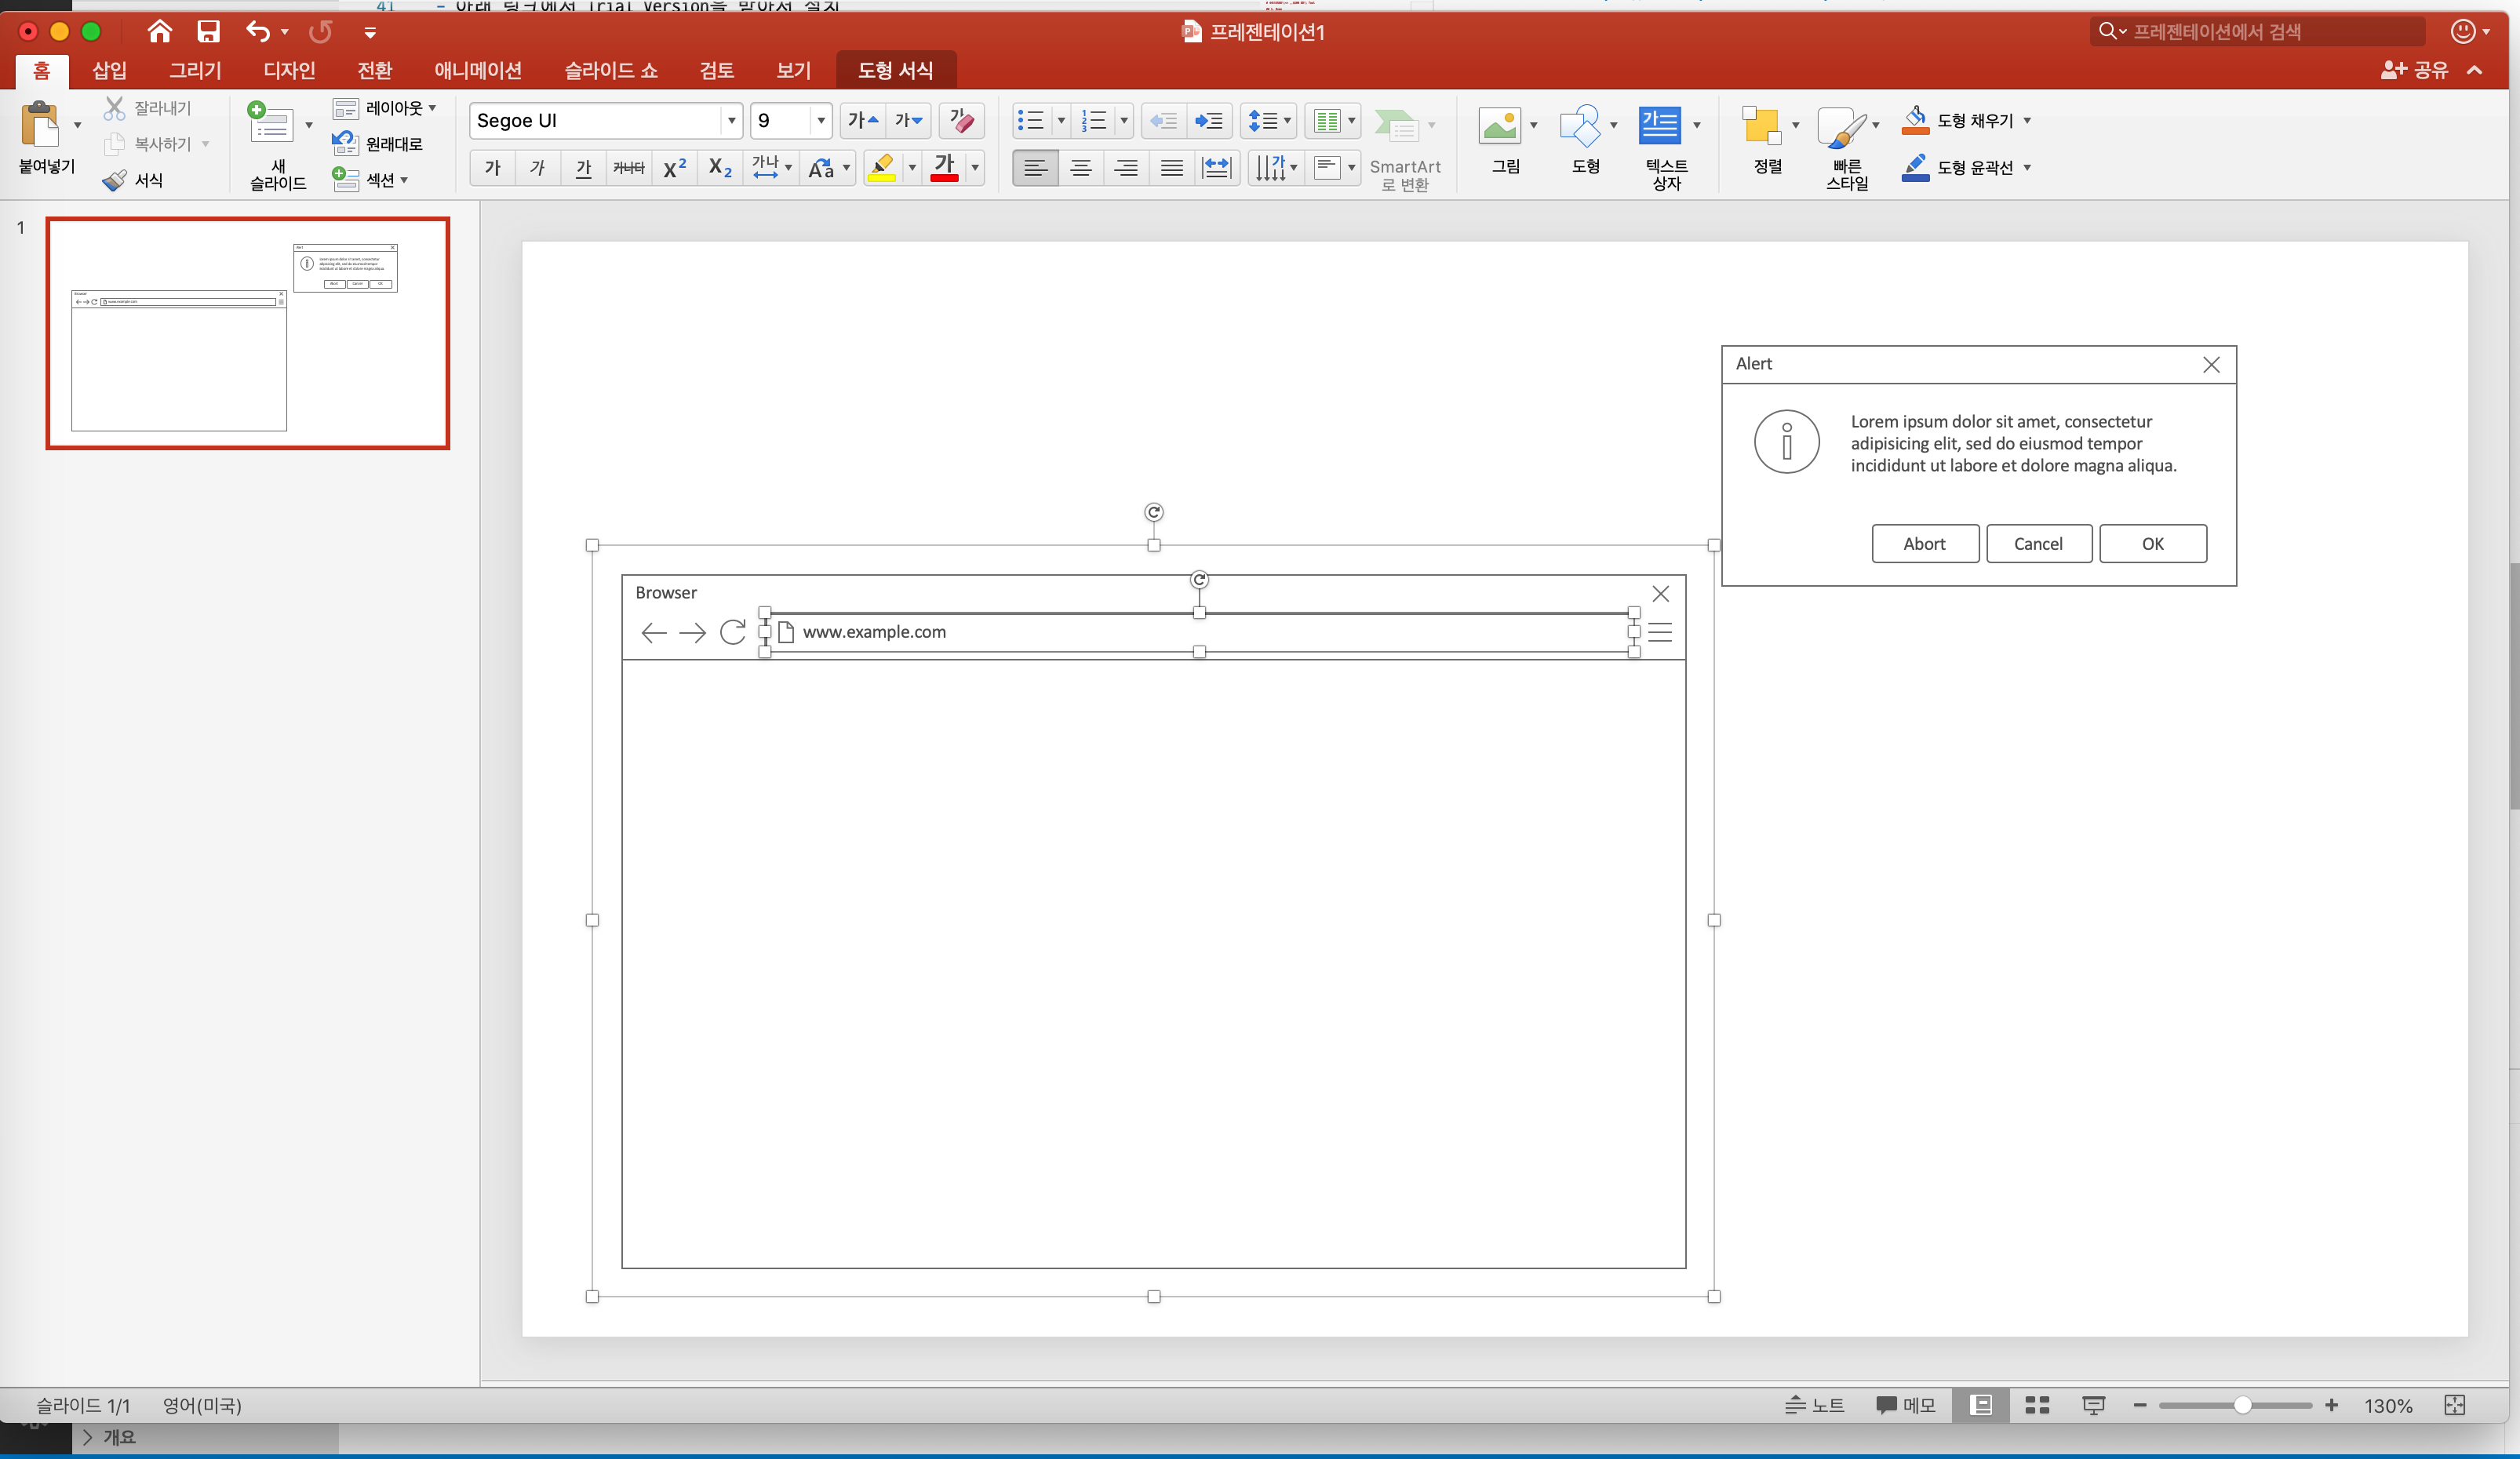The width and height of the screenshot is (2520, 1459).
Task: Expand the font size dropdown
Action: [x=821, y=121]
